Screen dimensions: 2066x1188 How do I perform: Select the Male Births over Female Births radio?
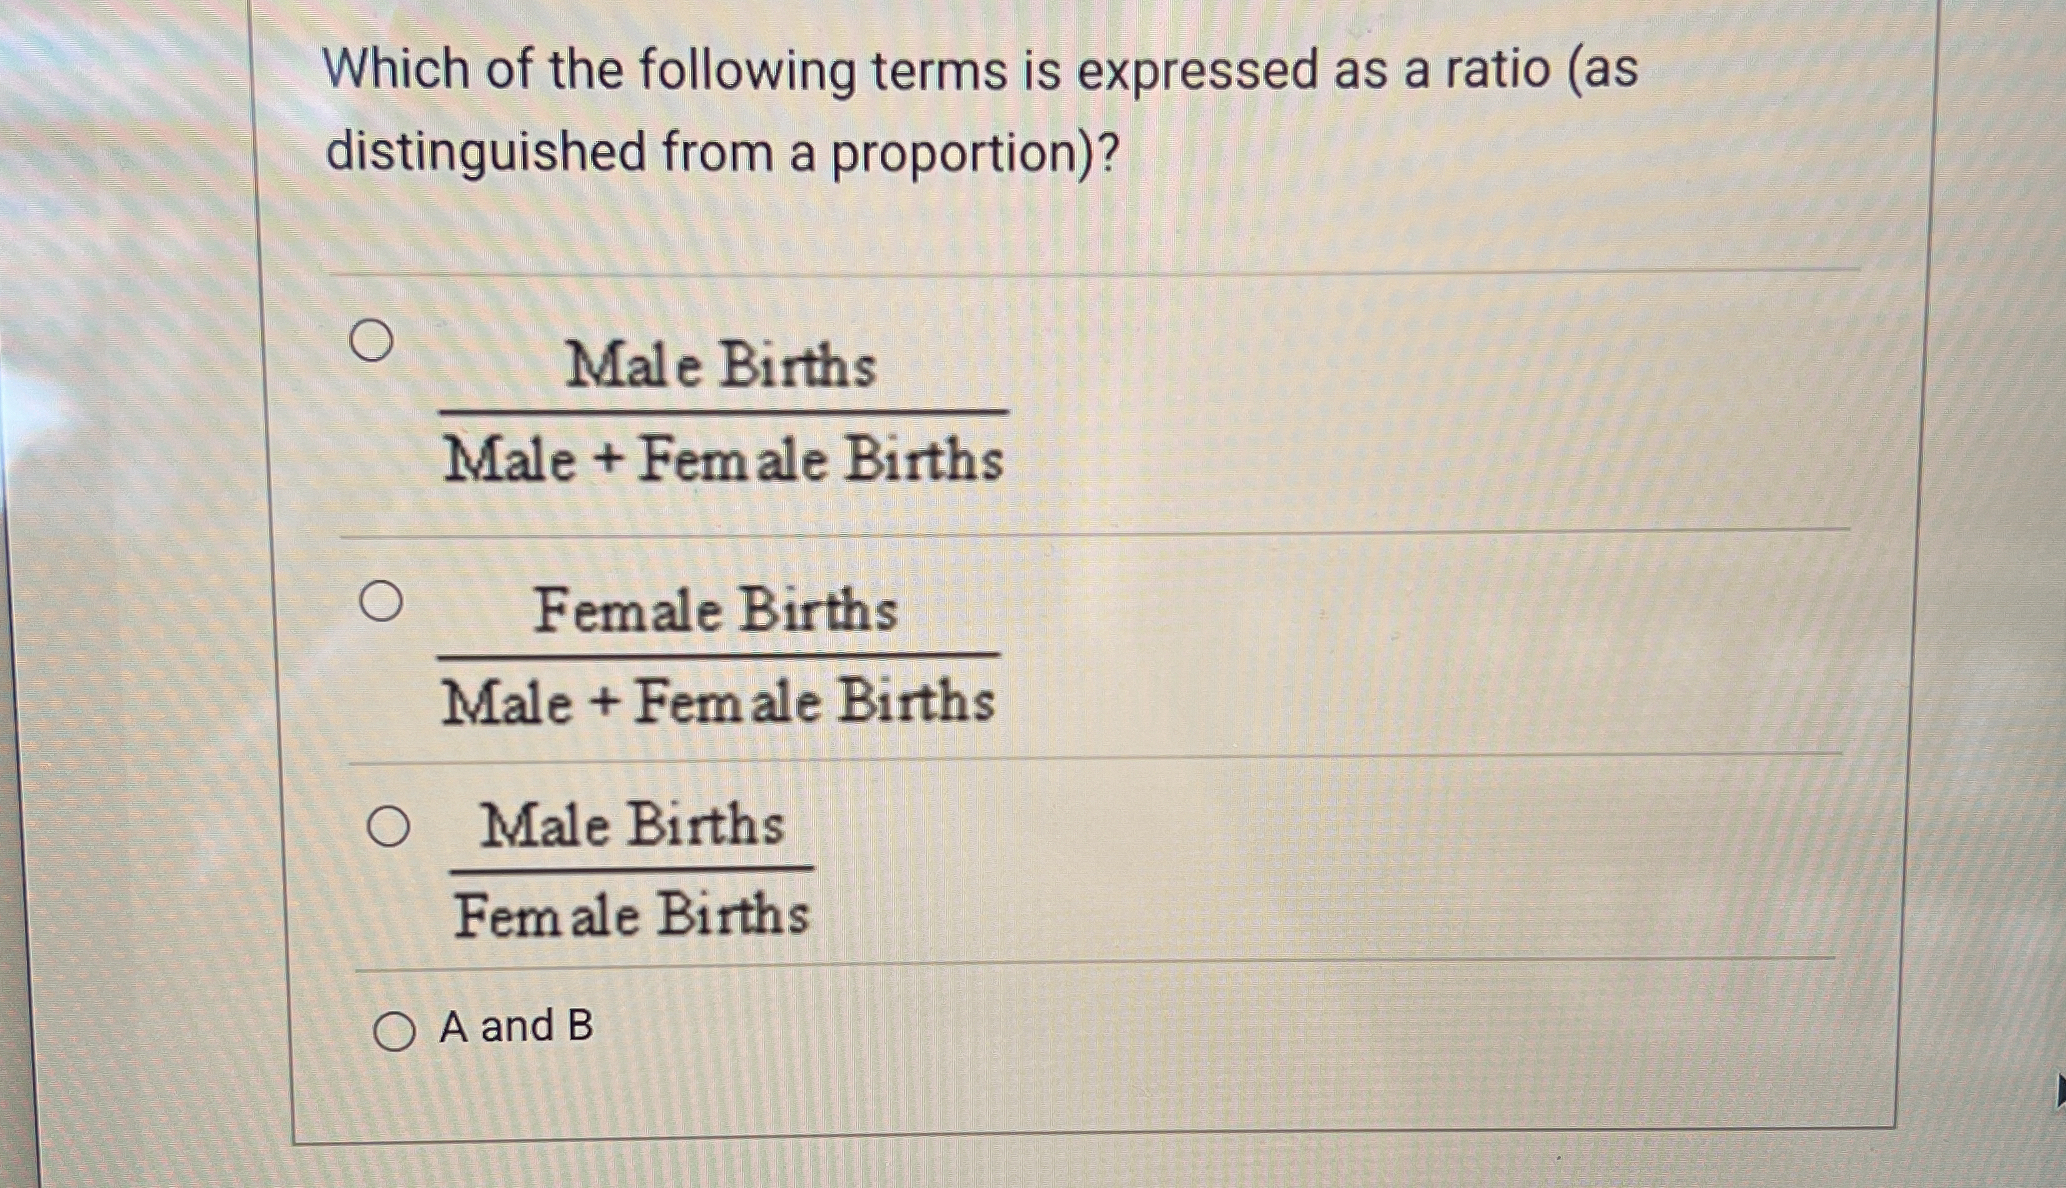[388, 826]
